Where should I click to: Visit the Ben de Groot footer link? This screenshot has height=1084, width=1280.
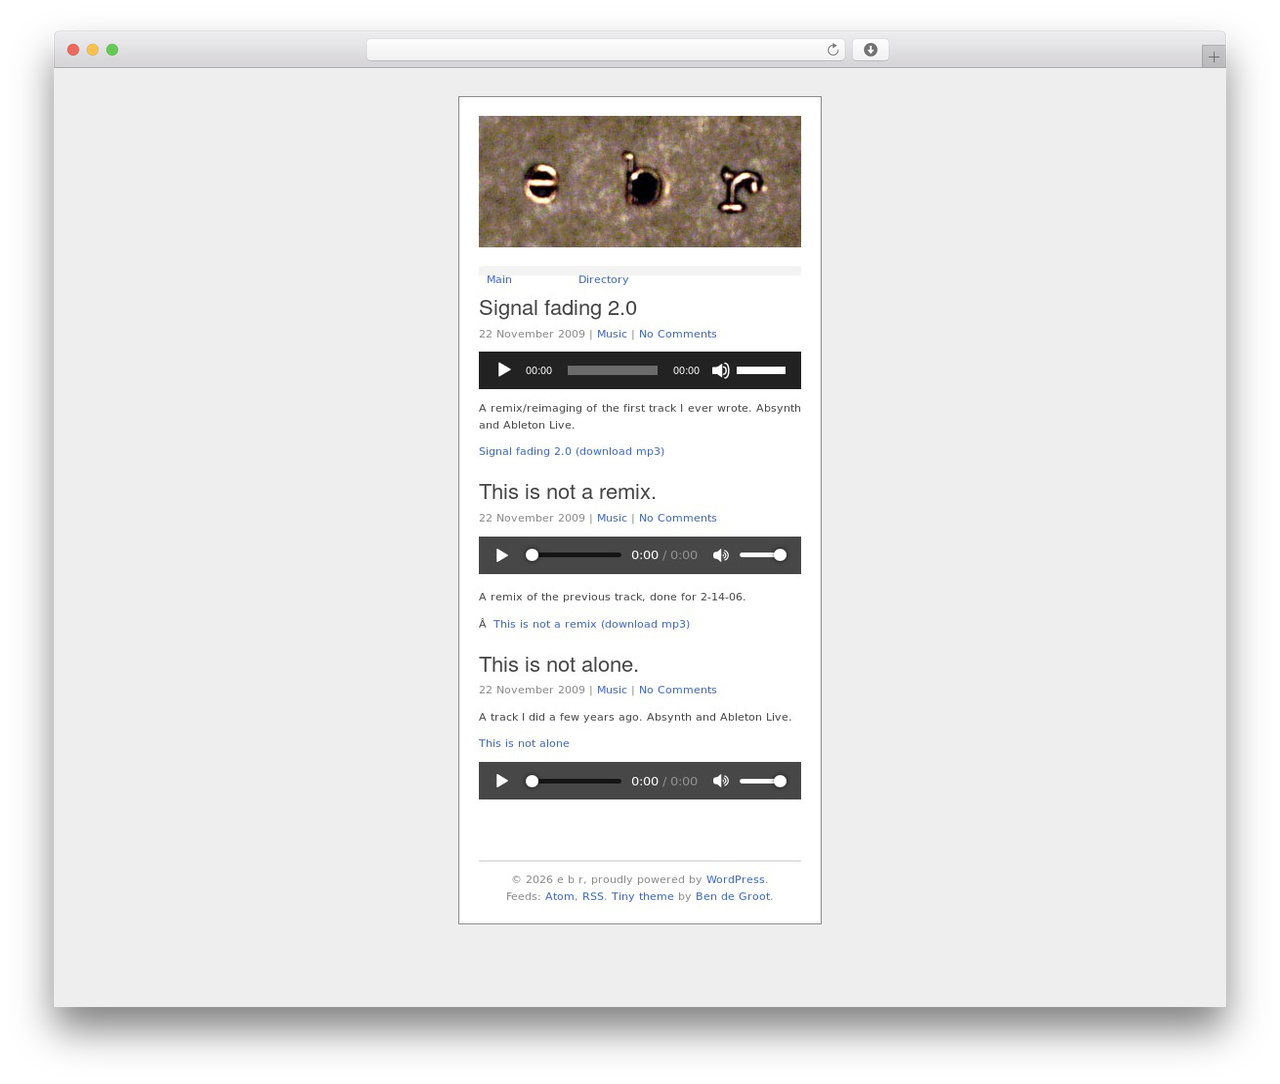pyautogui.click(x=732, y=897)
